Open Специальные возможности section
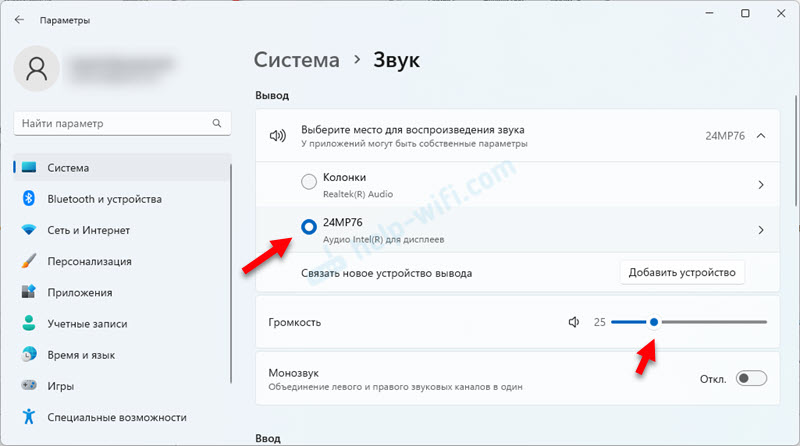800x446 pixels. (x=116, y=417)
